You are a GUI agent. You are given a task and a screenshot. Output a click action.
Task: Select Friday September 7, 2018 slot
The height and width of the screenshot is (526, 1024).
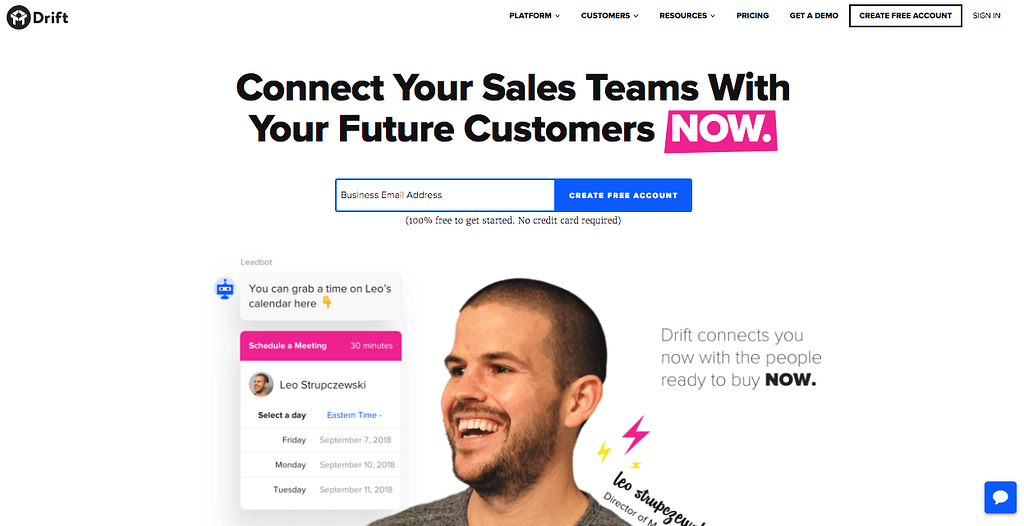321,440
